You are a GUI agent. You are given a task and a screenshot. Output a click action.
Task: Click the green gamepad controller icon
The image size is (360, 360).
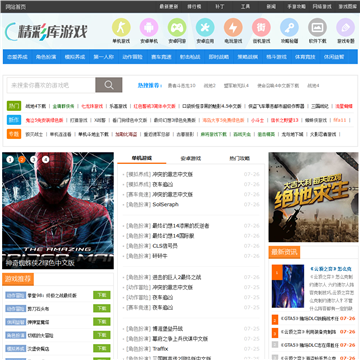[177, 27]
